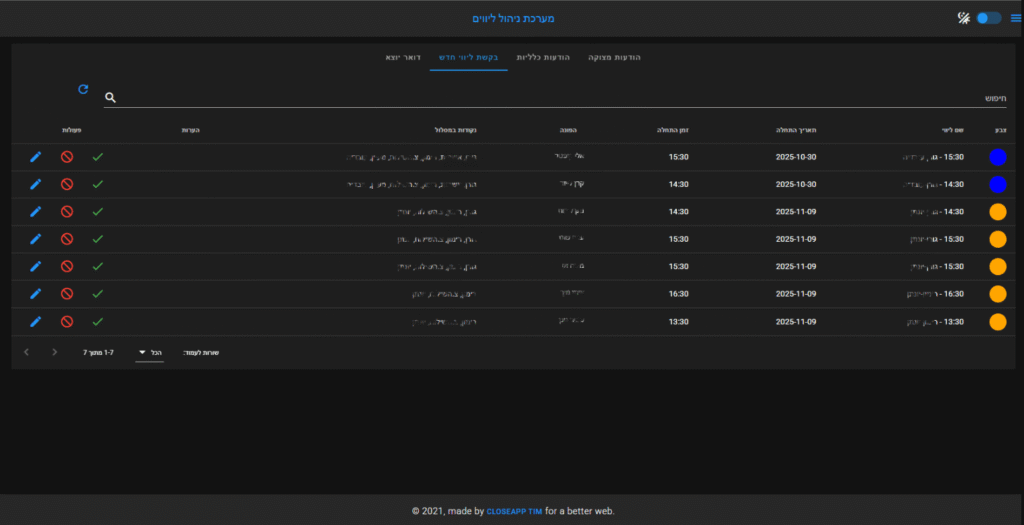This screenshot has width=1024, height=525.
Task: Click the CLOSEAPP TIM footer link
Action: tap(514, 511)
